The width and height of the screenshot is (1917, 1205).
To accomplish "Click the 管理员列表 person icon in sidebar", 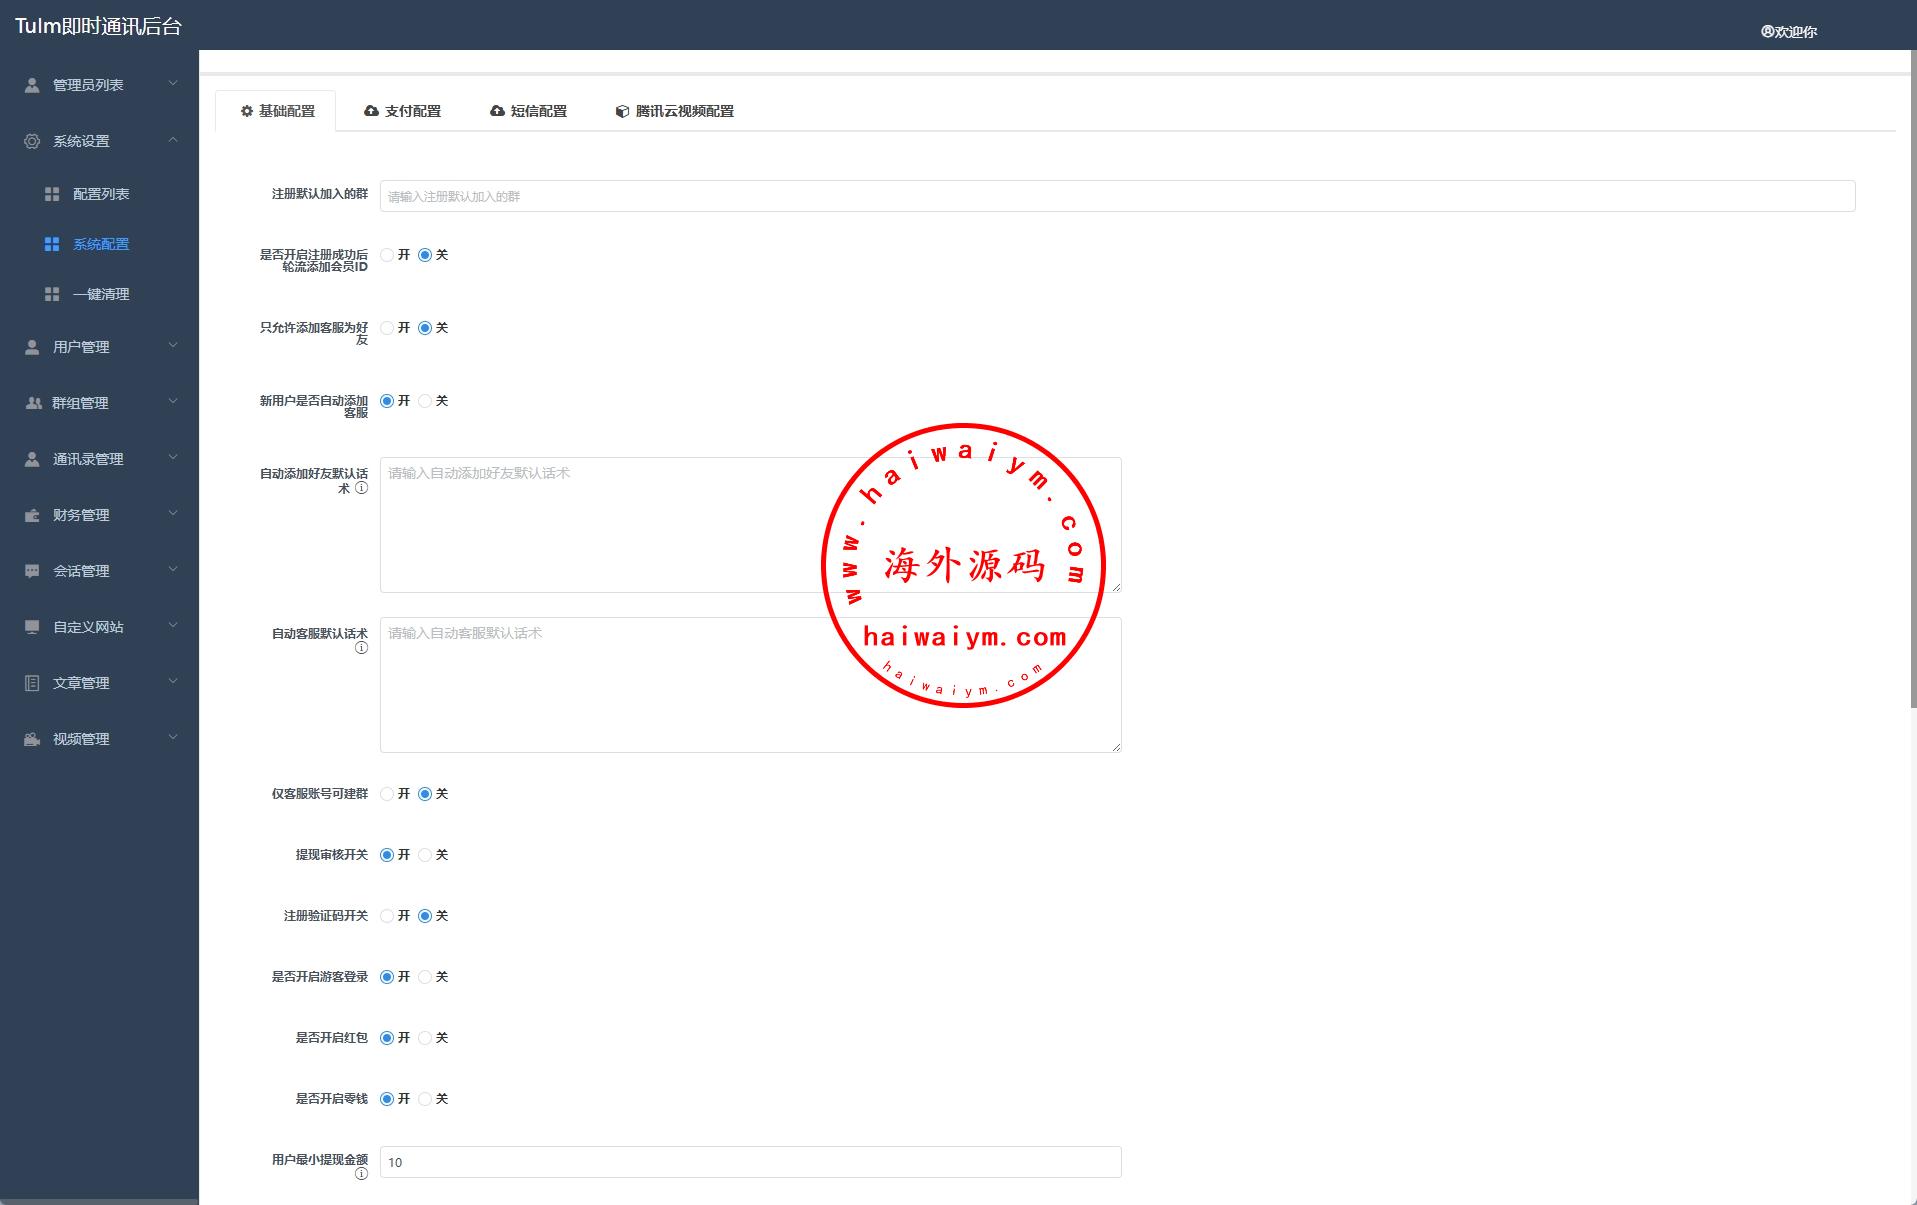I will coord(32,85).
